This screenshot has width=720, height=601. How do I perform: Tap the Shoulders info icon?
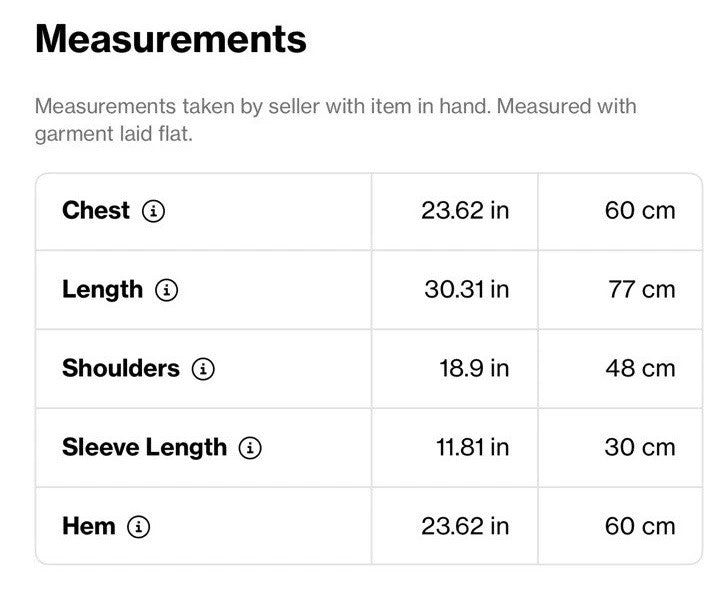tap(203, 369)
